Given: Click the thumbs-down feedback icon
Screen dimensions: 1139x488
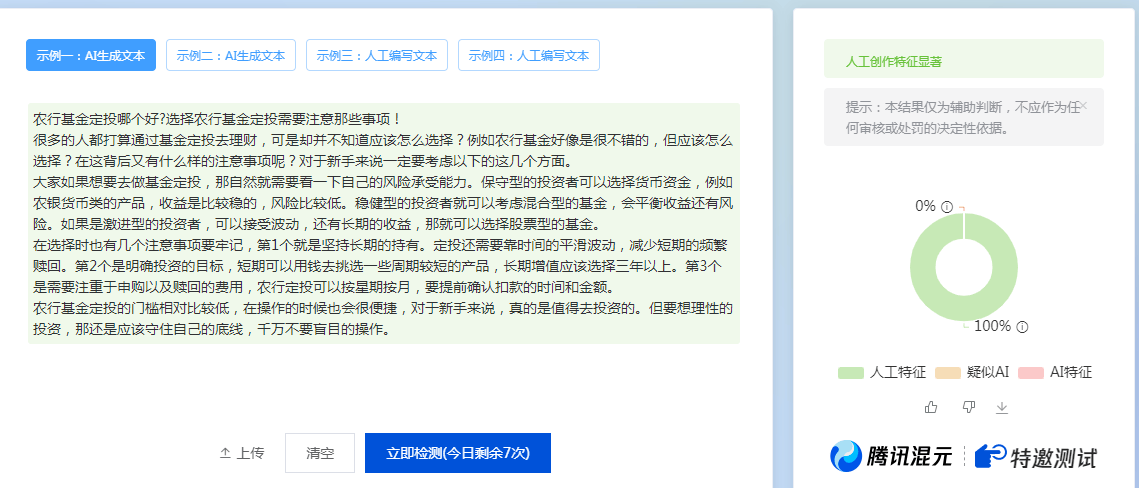Looking at the screenshot, I should pos(968,407).
